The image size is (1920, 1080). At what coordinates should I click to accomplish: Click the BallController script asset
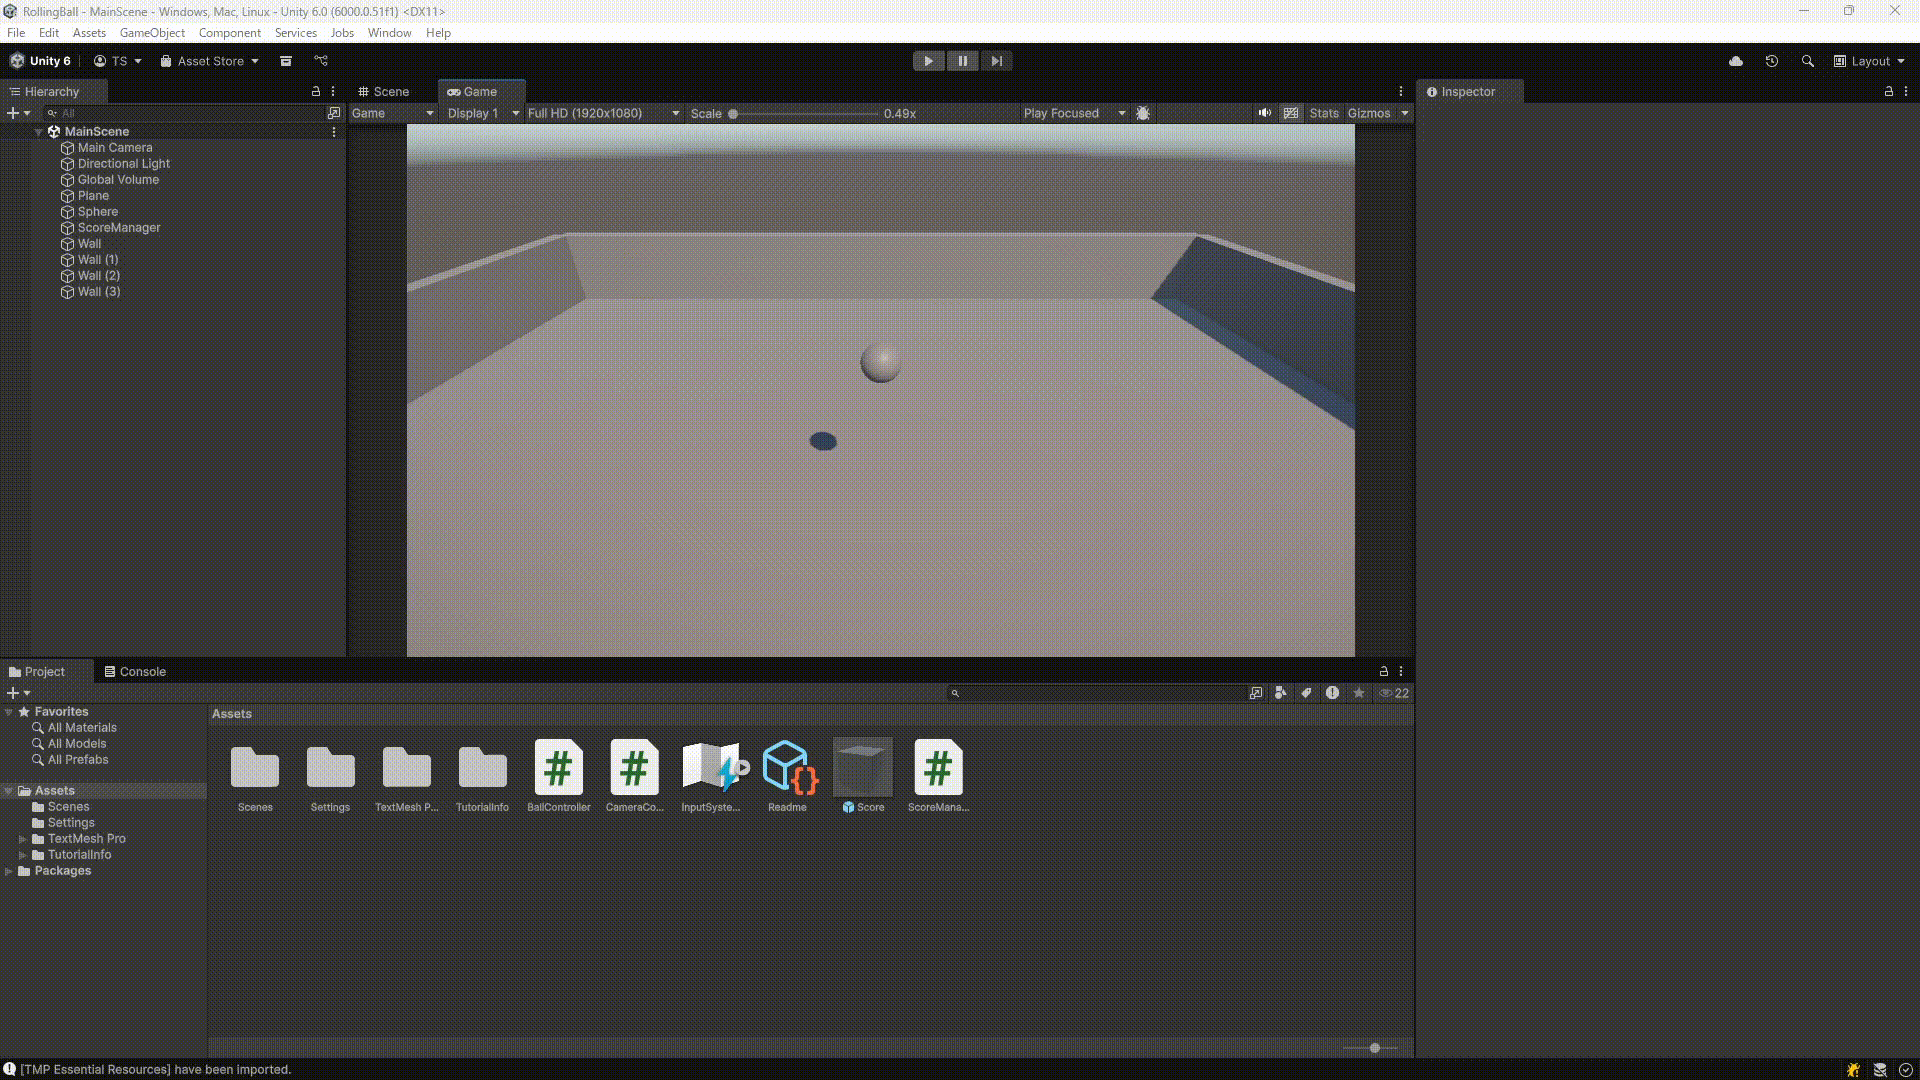click(x=558, y=768)
